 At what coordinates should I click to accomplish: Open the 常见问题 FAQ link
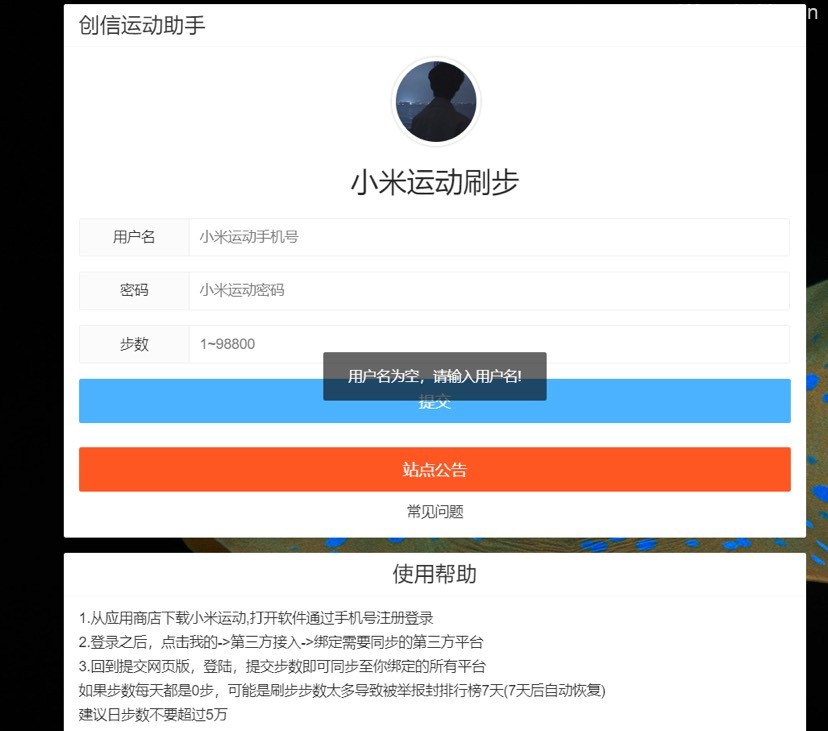coord(435,511)
